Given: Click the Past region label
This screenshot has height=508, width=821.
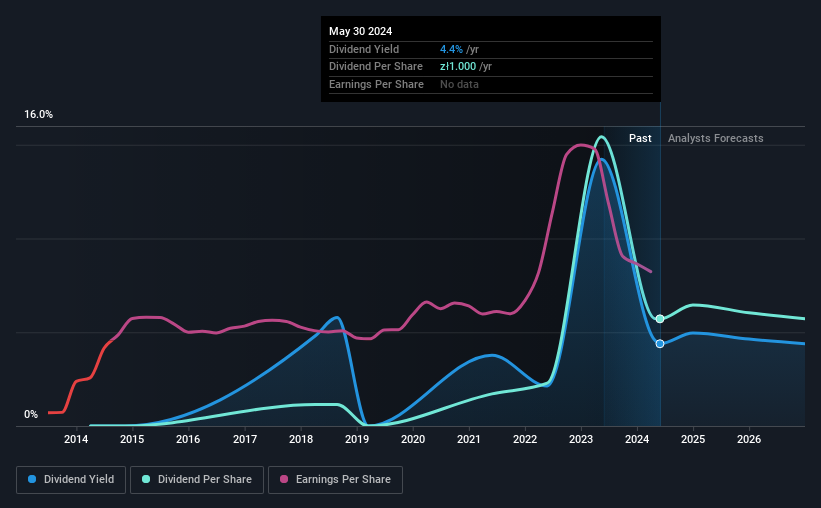Looking at the screenshot, I should click(x=640, y=138).
